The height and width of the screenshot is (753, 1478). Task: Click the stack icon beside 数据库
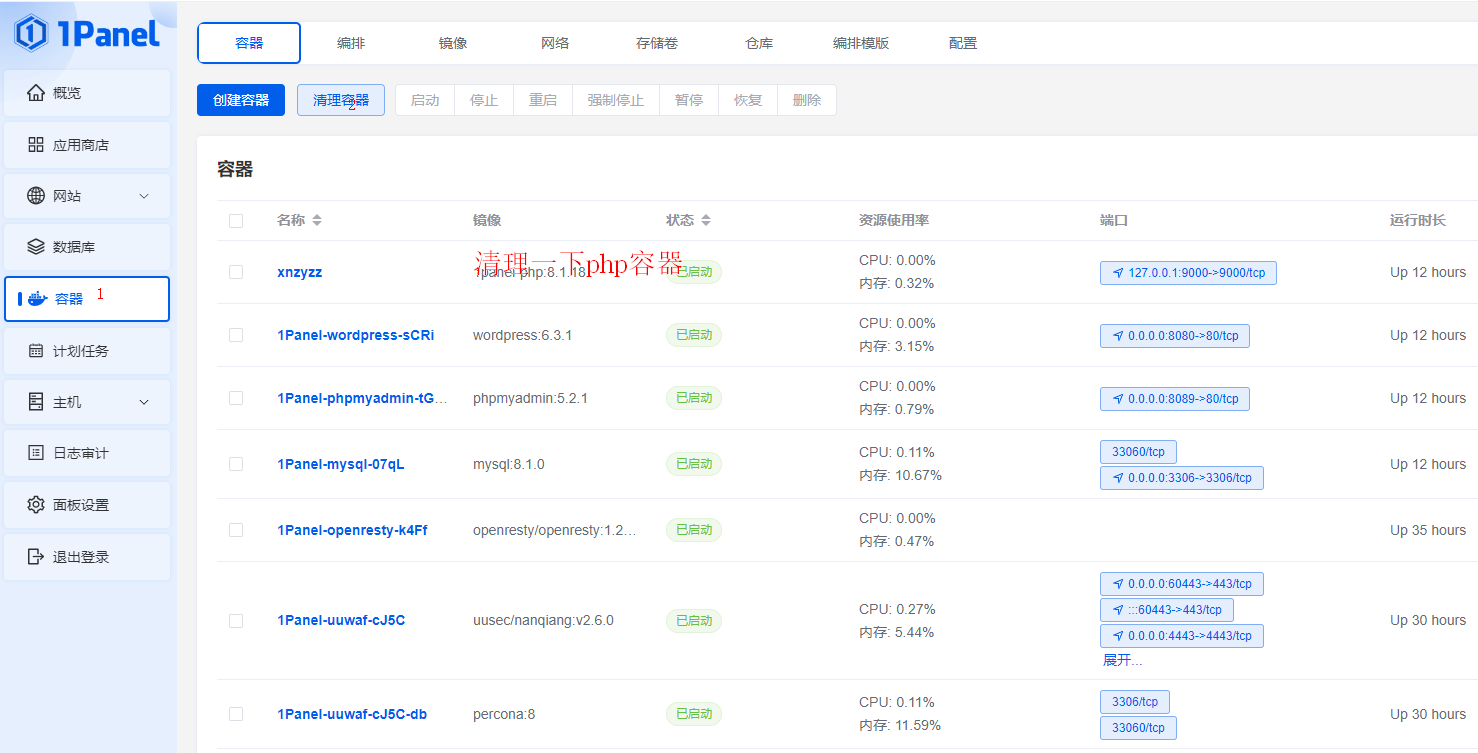click(36, 247)
